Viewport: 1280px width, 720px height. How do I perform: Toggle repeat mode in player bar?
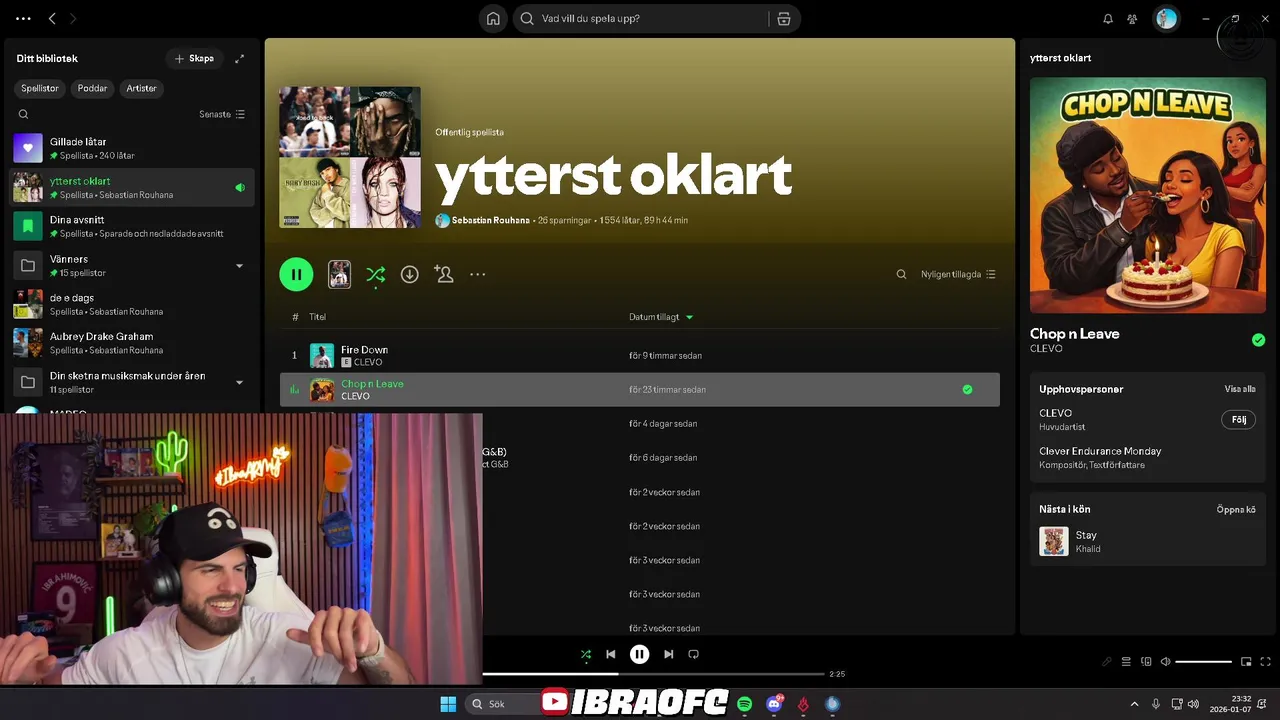(694, 654)
